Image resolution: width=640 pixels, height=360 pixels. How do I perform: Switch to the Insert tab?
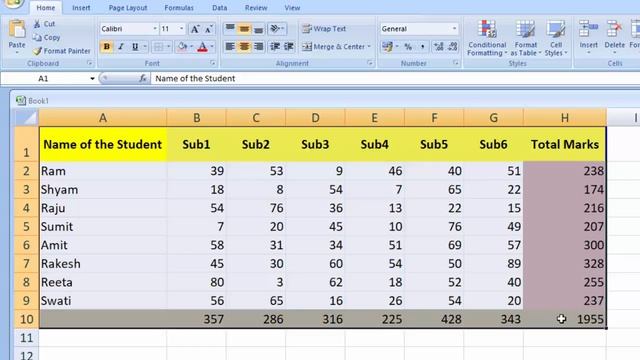tap(81, 8)
